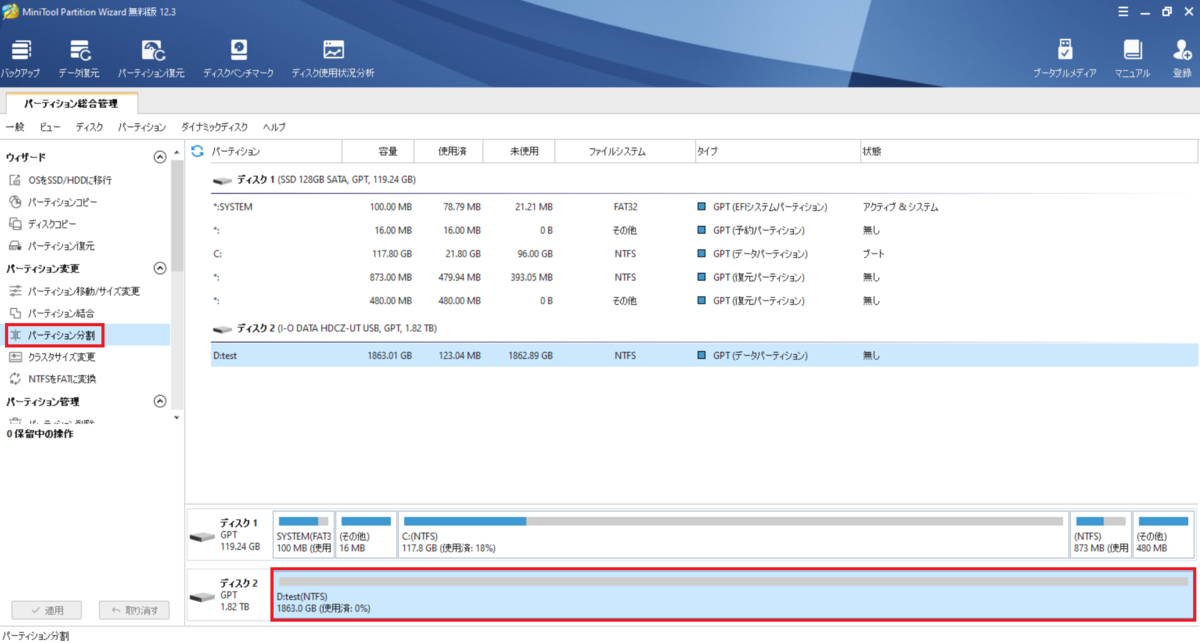Start ディスクコピー wizard
The width and height of the screenshot is (1200, 643).
tap(44, 224)
